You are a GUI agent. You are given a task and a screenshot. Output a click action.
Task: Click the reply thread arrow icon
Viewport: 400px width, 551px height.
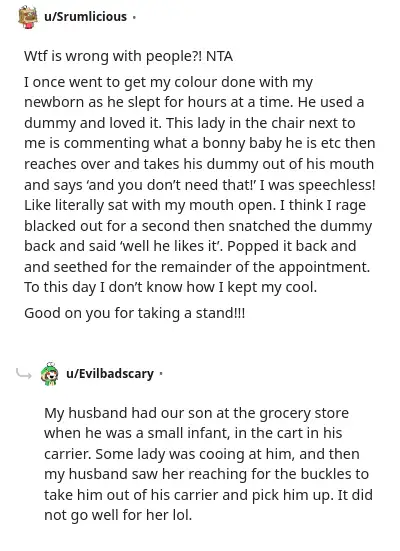click(x=24, y=374)
